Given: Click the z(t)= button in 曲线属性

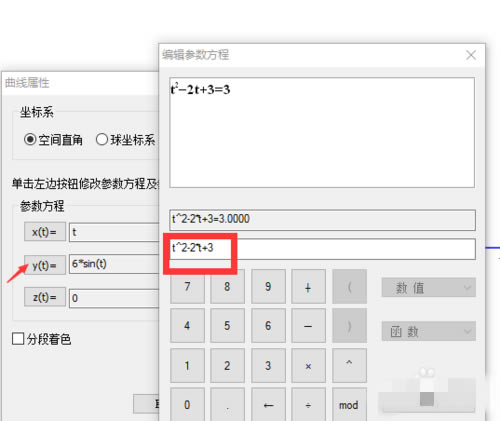Looking at the screenshot, I should pyautogui.click(x=45, y=297).
